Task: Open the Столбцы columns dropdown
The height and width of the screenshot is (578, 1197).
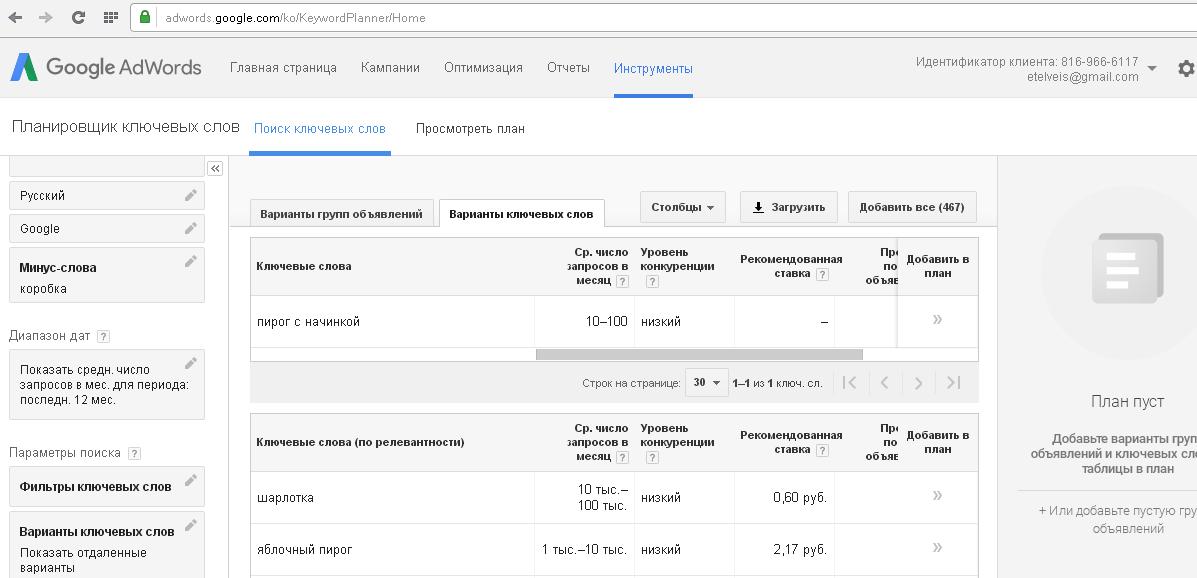Action: tap(682, 207)
